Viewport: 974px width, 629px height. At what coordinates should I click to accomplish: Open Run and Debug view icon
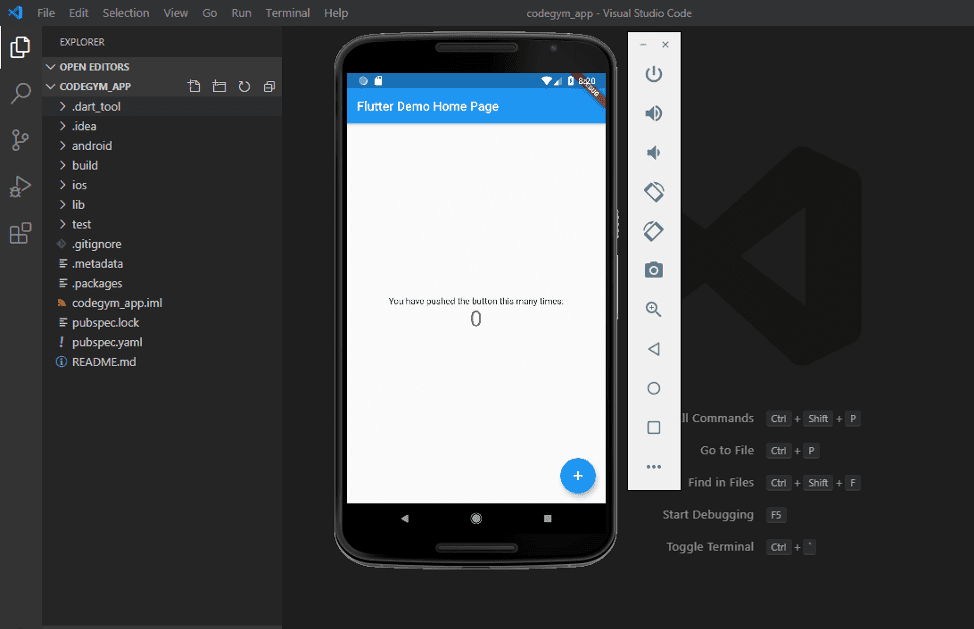coord(20,187)
